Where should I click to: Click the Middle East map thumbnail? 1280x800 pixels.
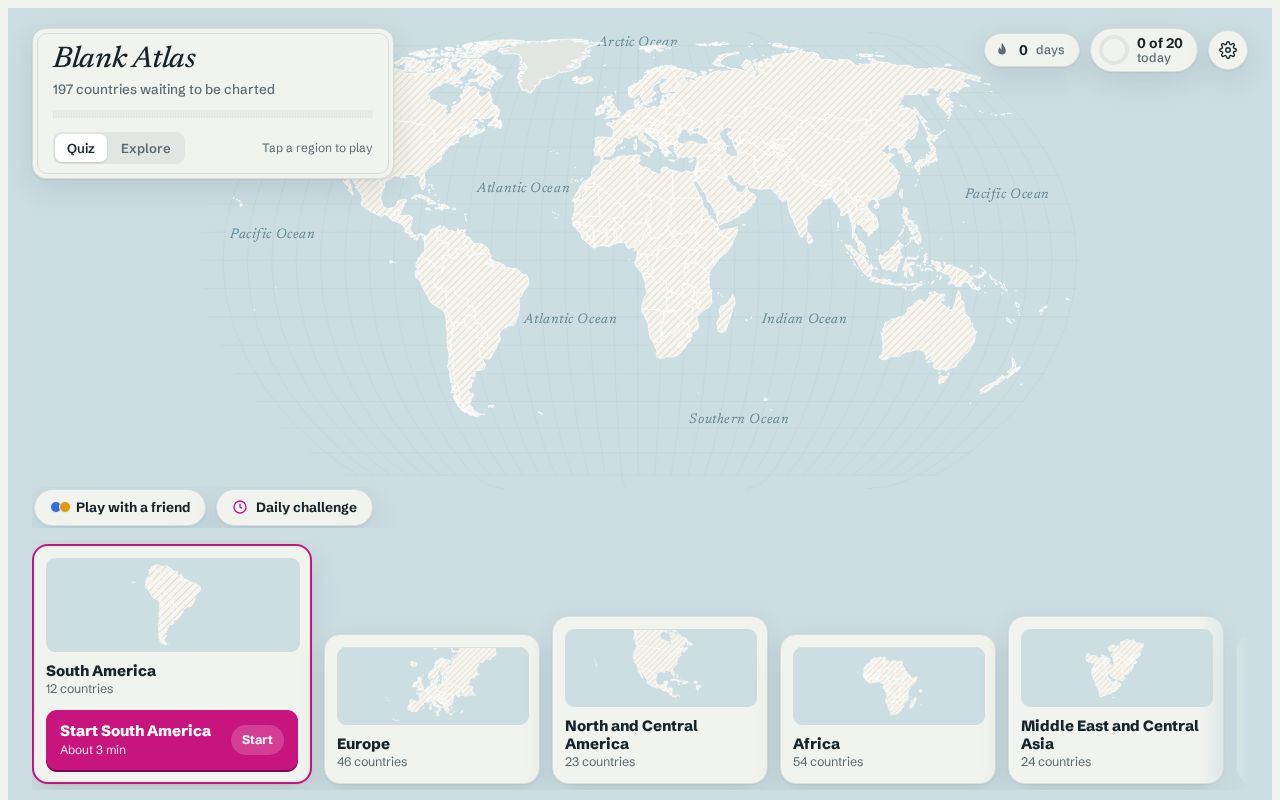(1117, 668)
